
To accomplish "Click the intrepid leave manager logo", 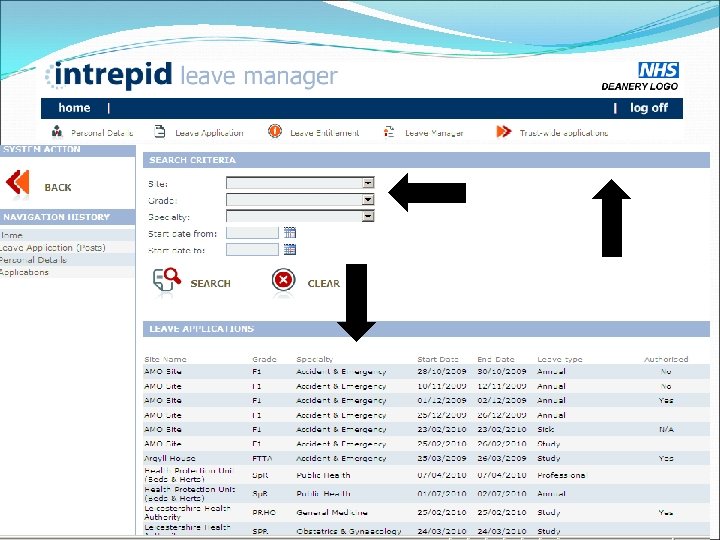I will click(x=191, y=76).
